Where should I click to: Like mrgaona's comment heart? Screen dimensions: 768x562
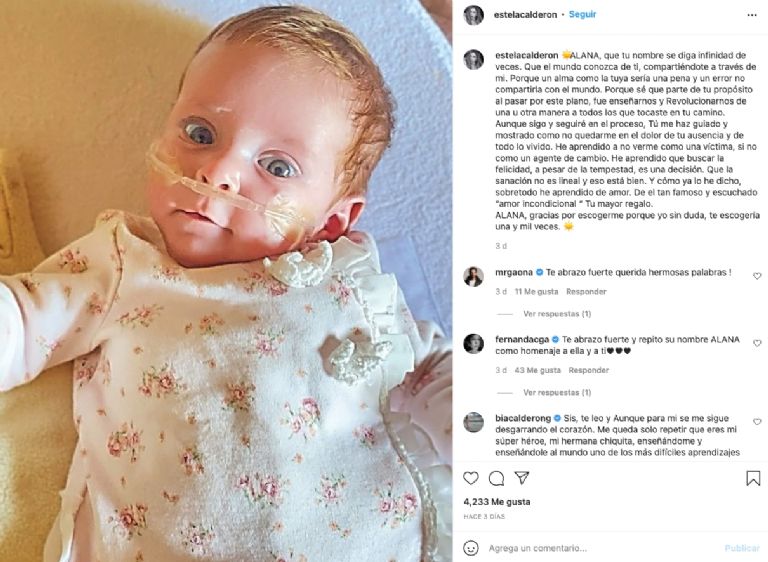point(757,276)
